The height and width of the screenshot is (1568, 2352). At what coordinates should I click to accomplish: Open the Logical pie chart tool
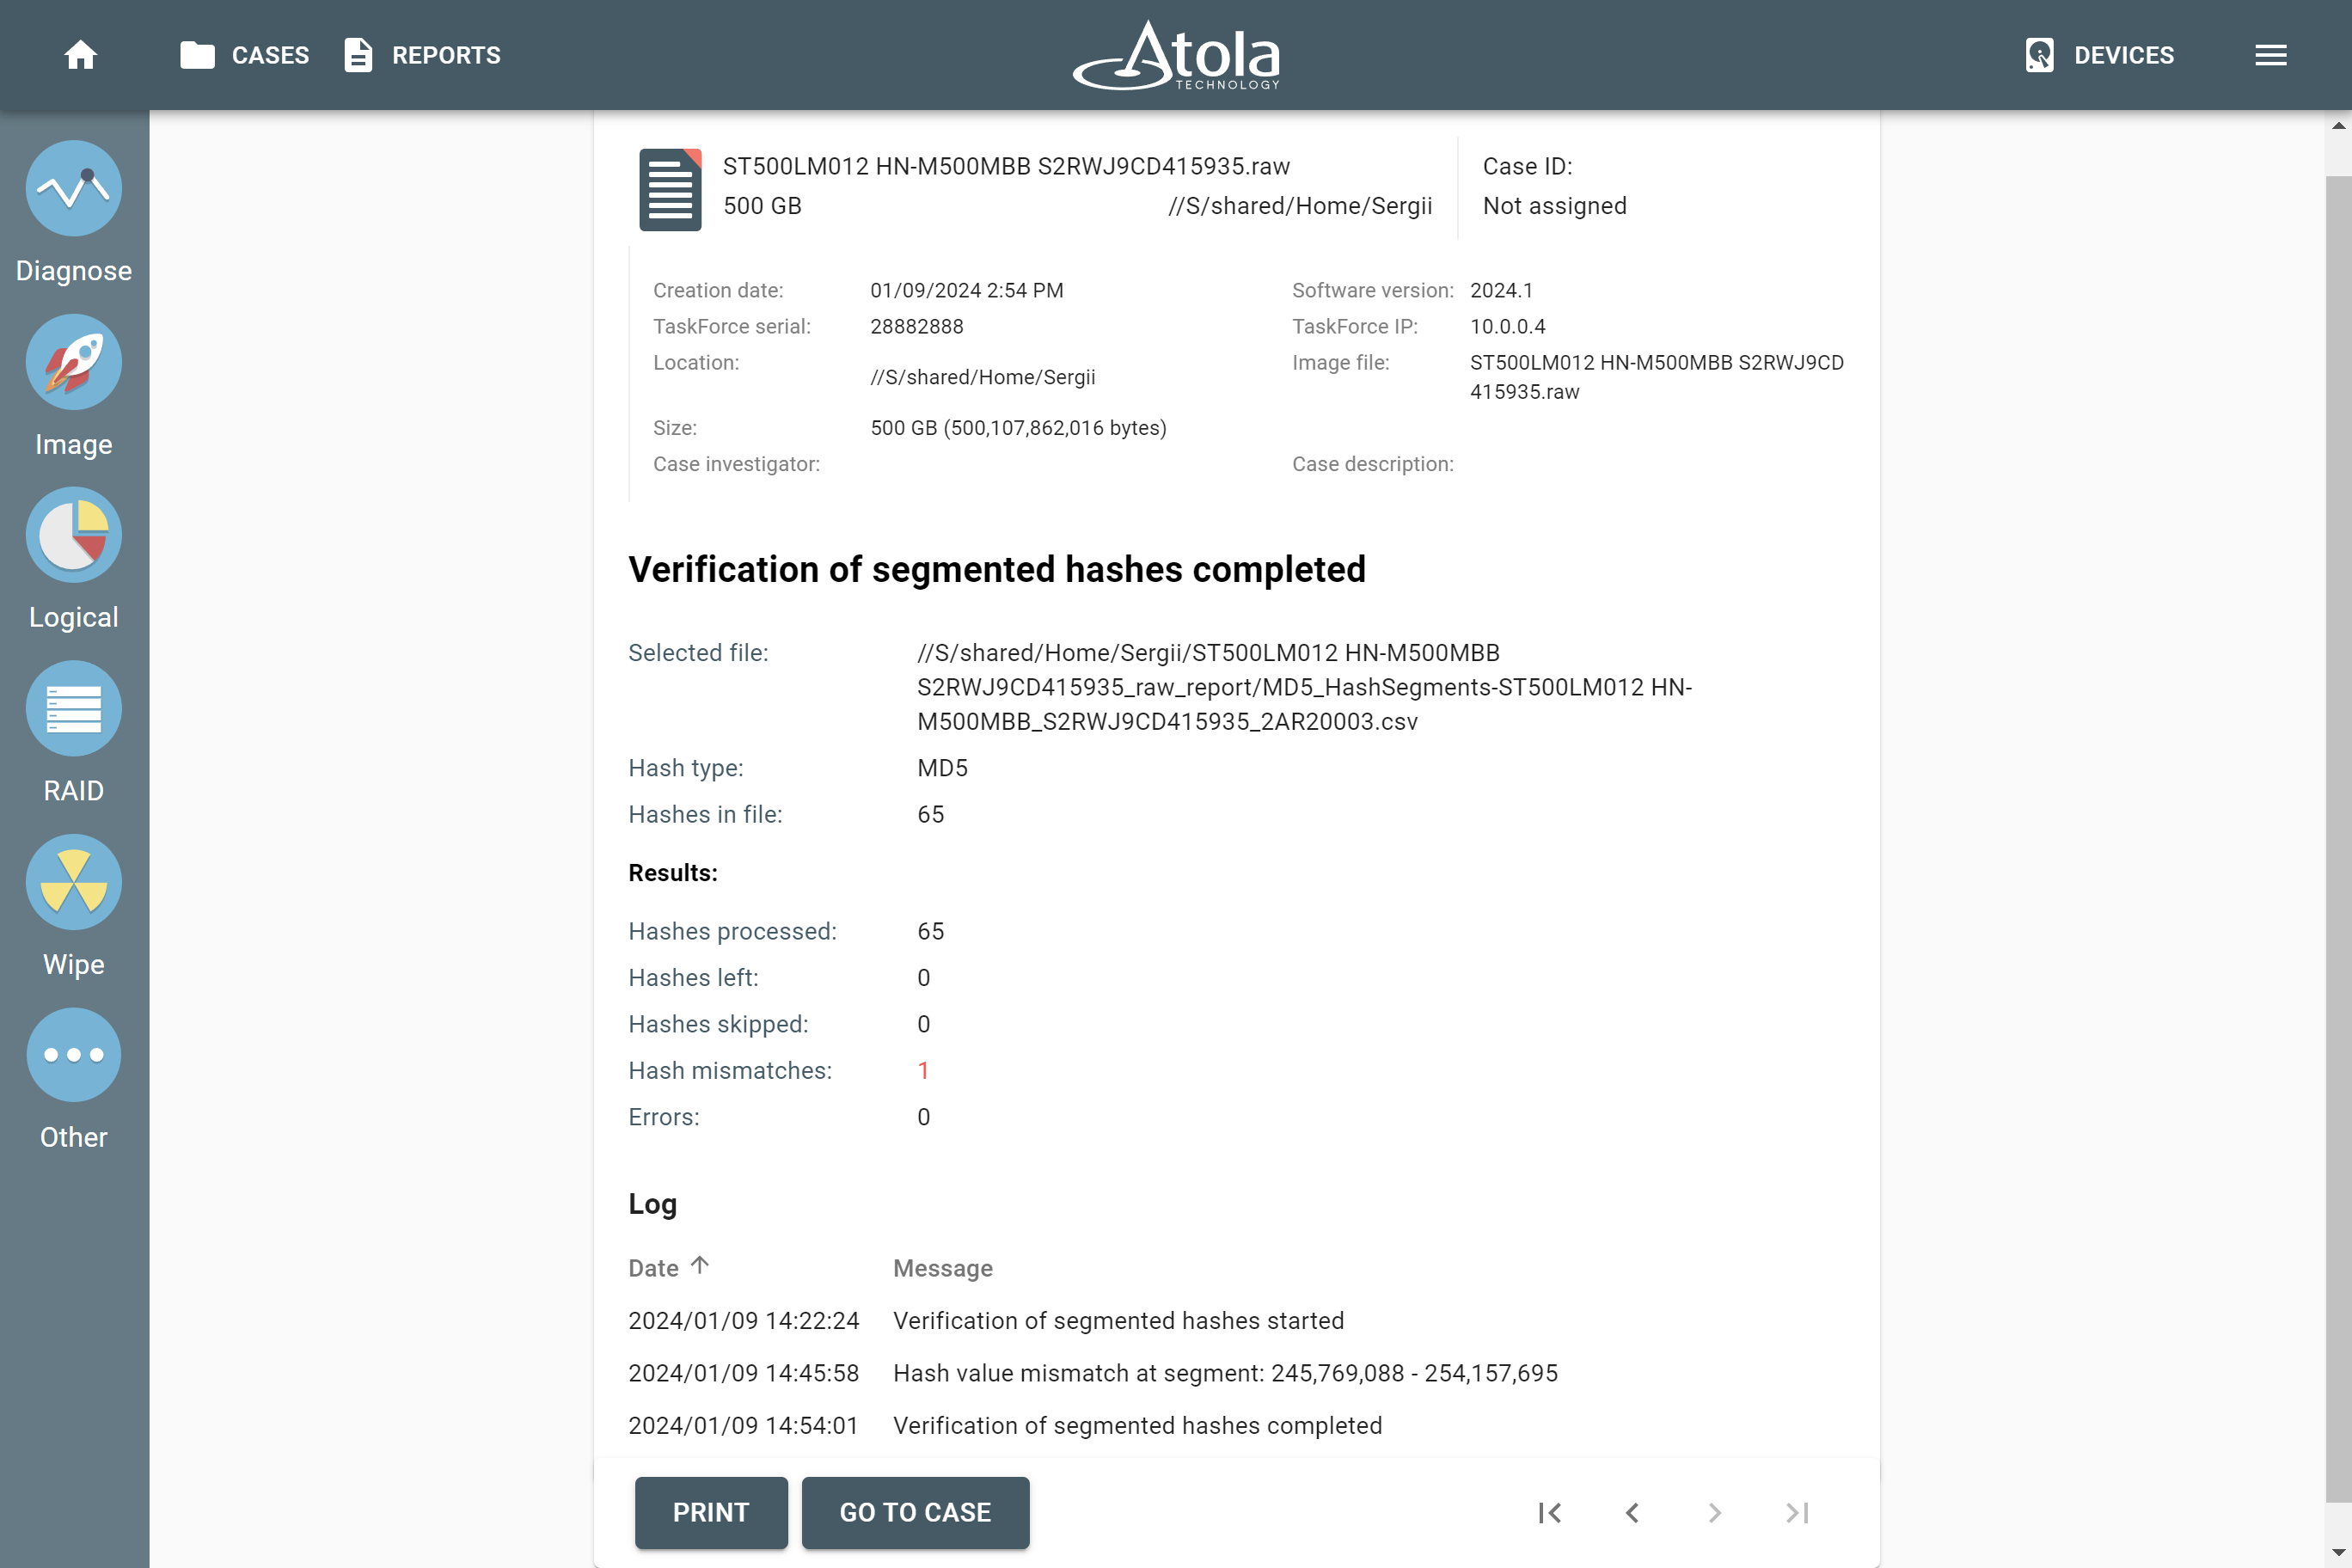coord(74,559)
